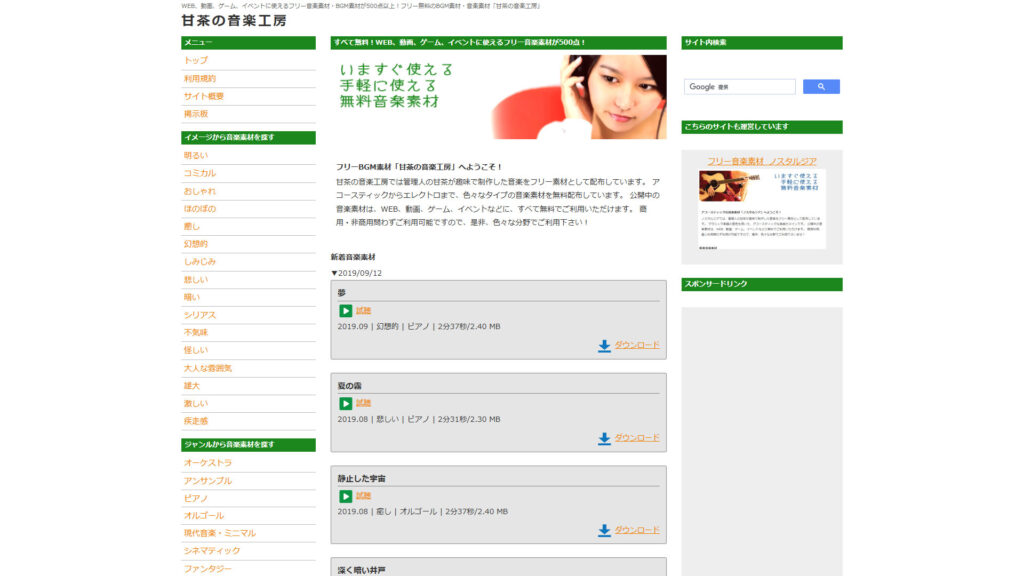The width and height of the screenshot is (1024, 576).
Task: Click 2019.09 | 幻想的 | ピアノ info line
Action: [419, 327]
